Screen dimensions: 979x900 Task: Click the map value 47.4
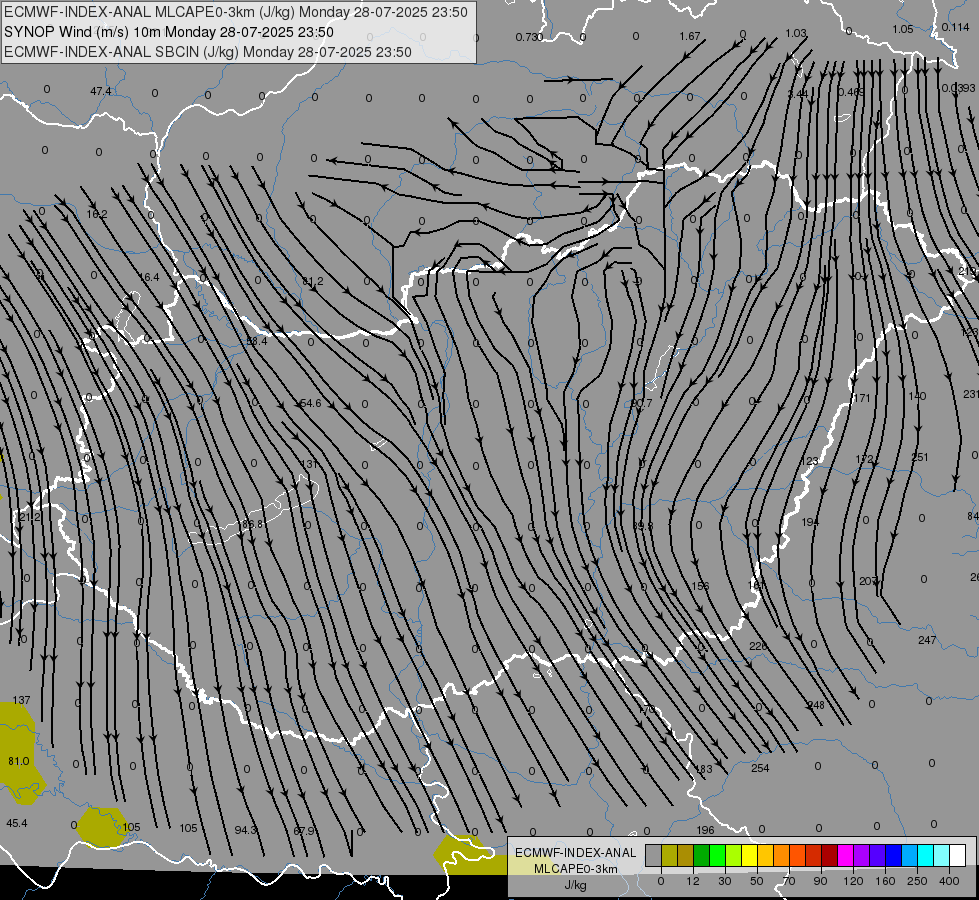(101, 91)
